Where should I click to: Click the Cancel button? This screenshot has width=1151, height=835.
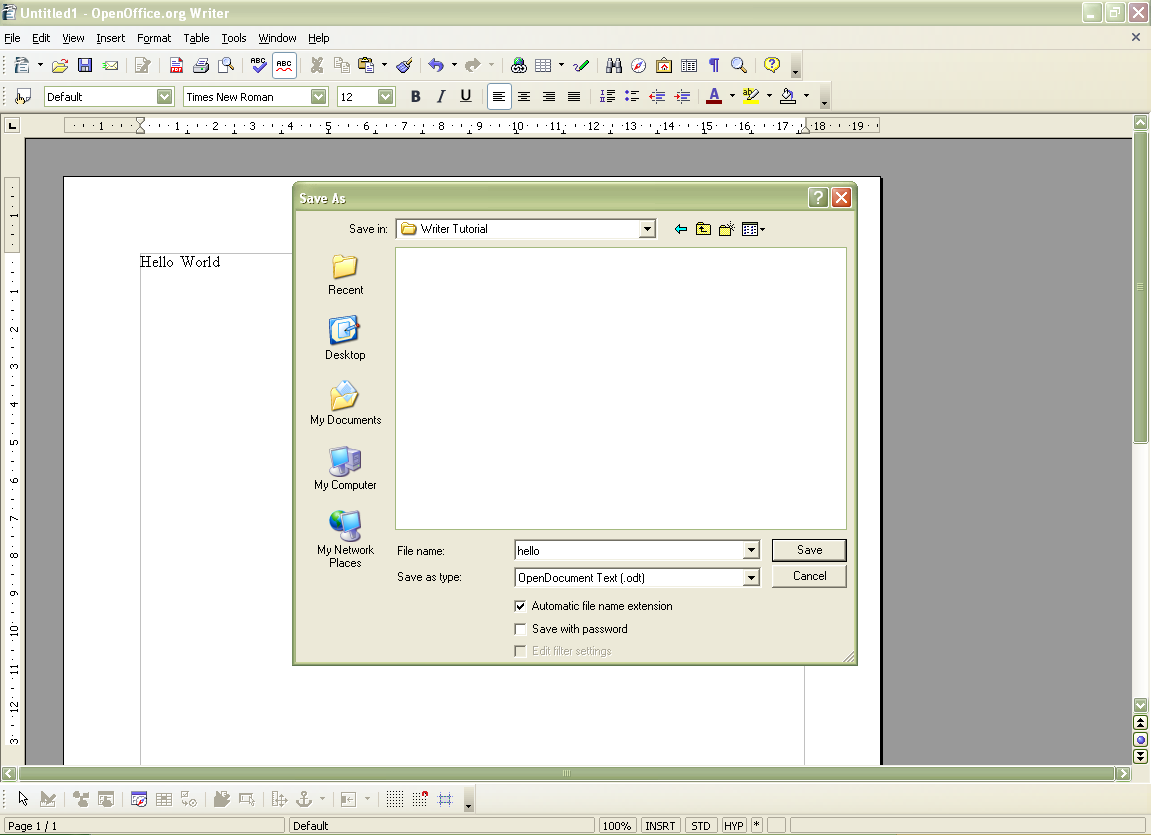[809, 576]
